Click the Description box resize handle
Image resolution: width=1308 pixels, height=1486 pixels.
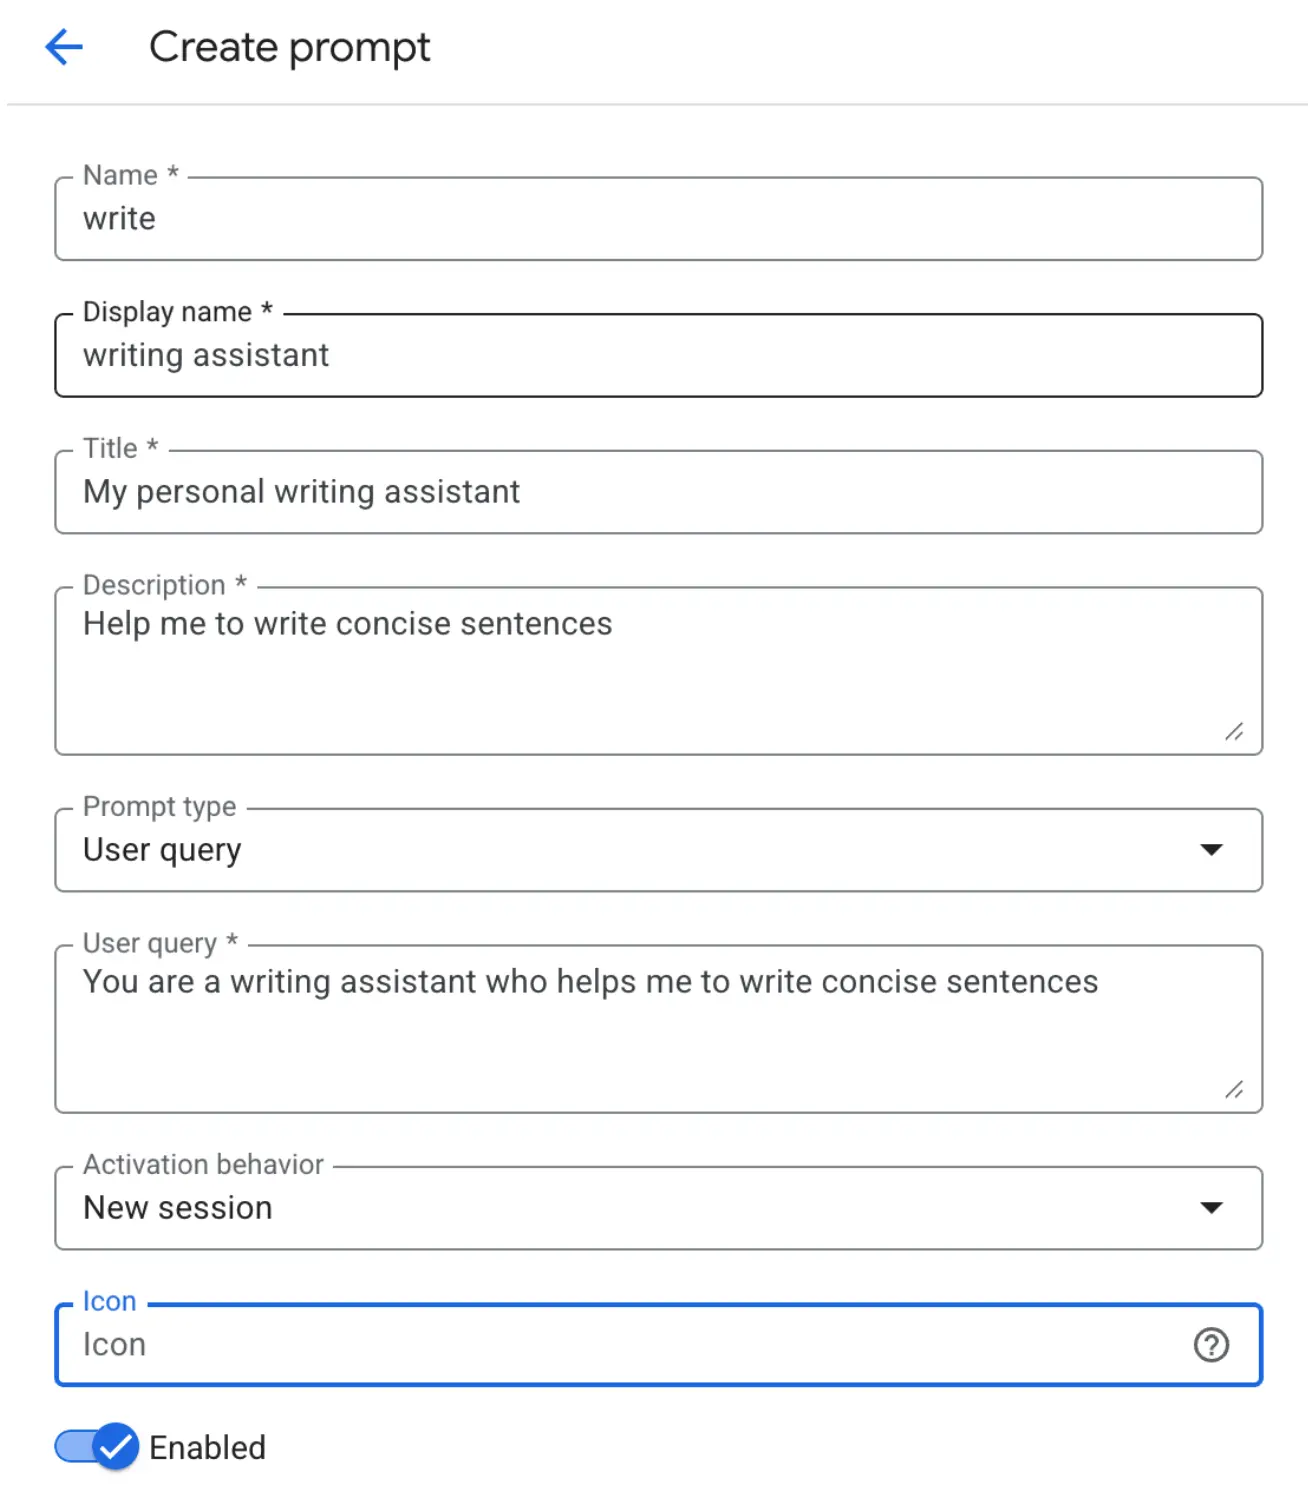1235,732
